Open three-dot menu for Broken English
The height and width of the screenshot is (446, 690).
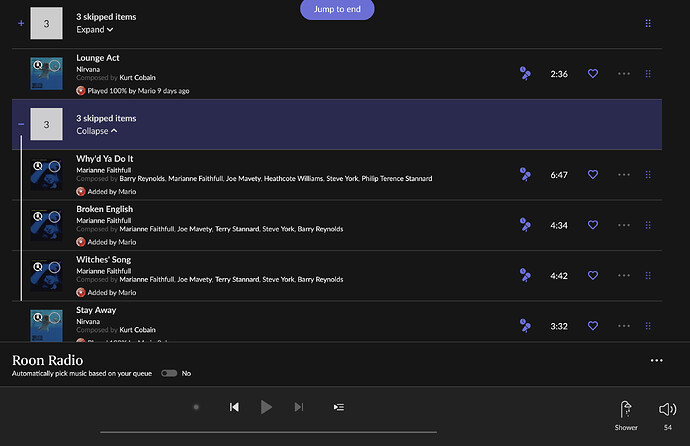[624, 225]
